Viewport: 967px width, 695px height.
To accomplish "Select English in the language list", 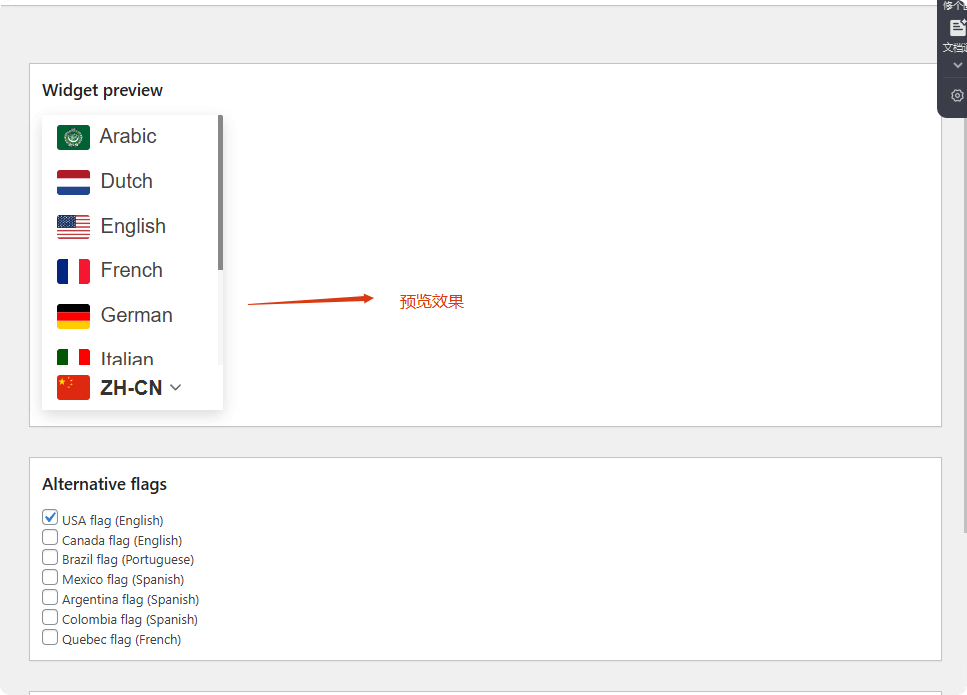I will click(133, 227).
